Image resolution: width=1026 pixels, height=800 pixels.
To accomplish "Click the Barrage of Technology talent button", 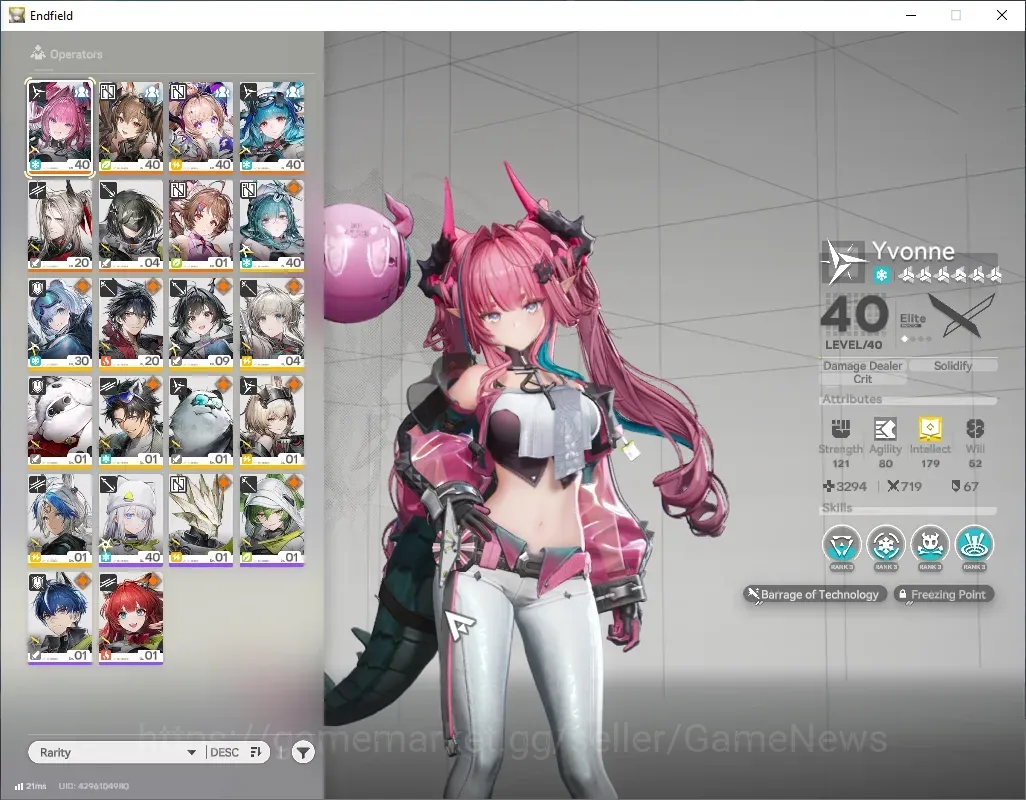I will 815,595.
